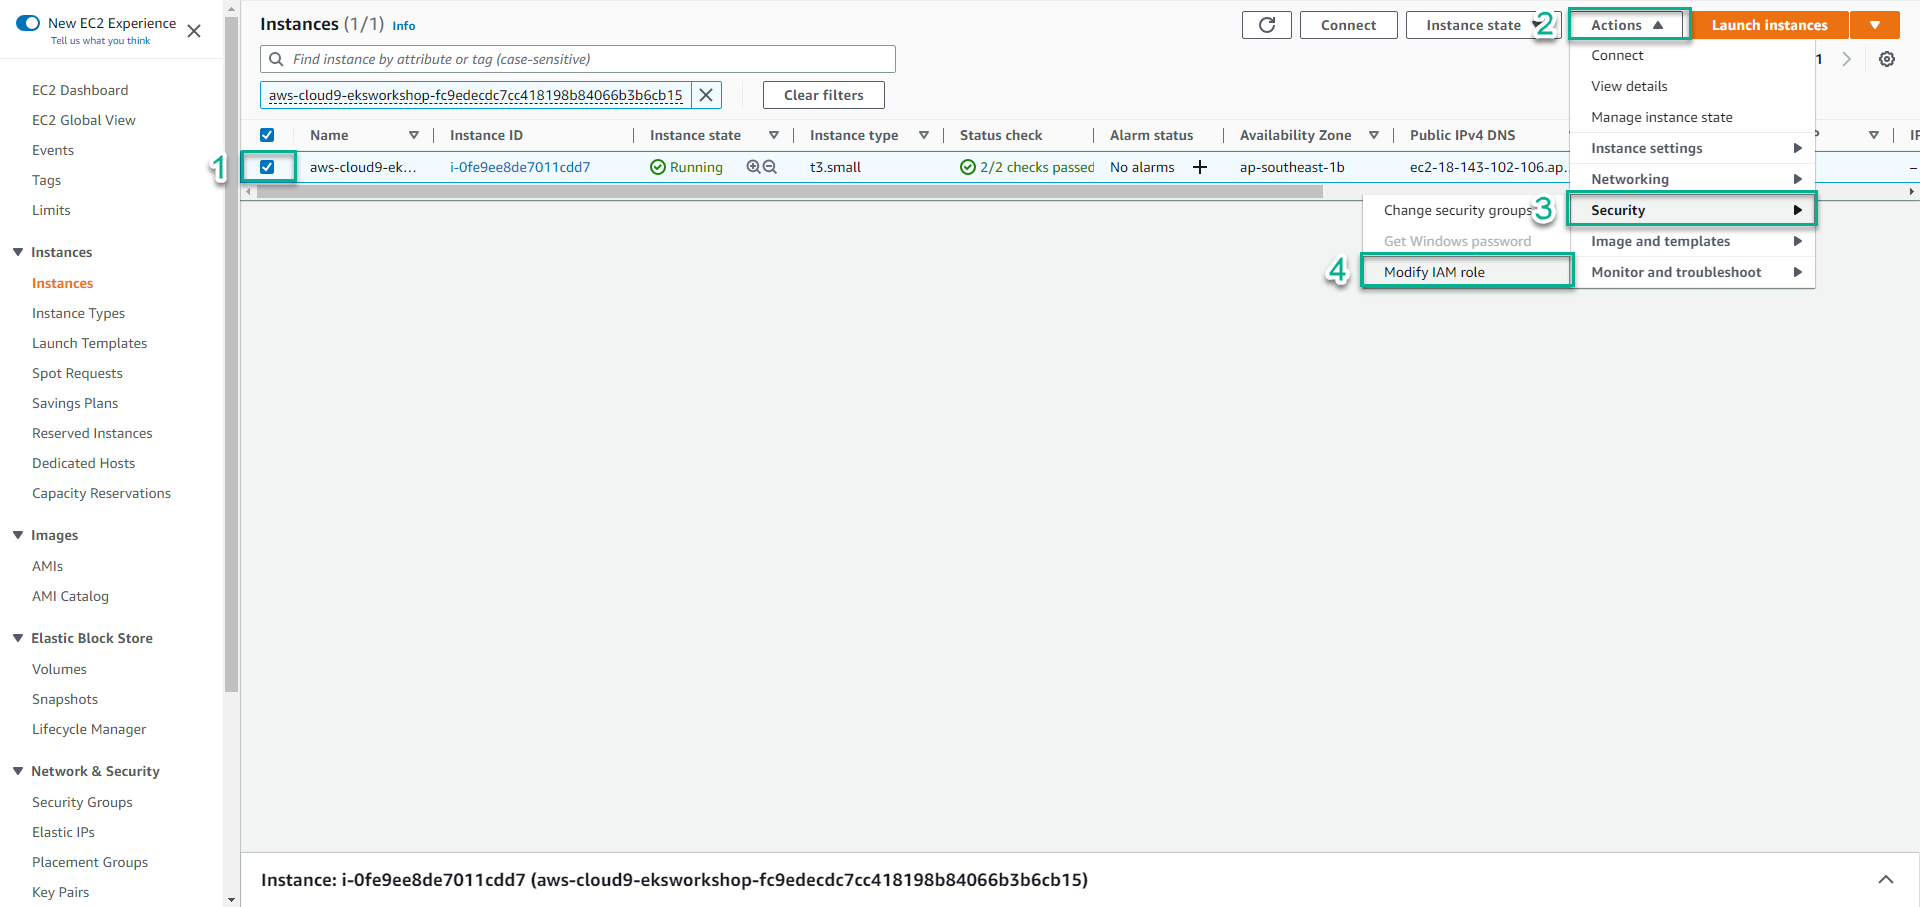Click the search magnifier icon
Image resolution: width=1920 pixels, height=907 pixels.
click(x=276, y=59)
